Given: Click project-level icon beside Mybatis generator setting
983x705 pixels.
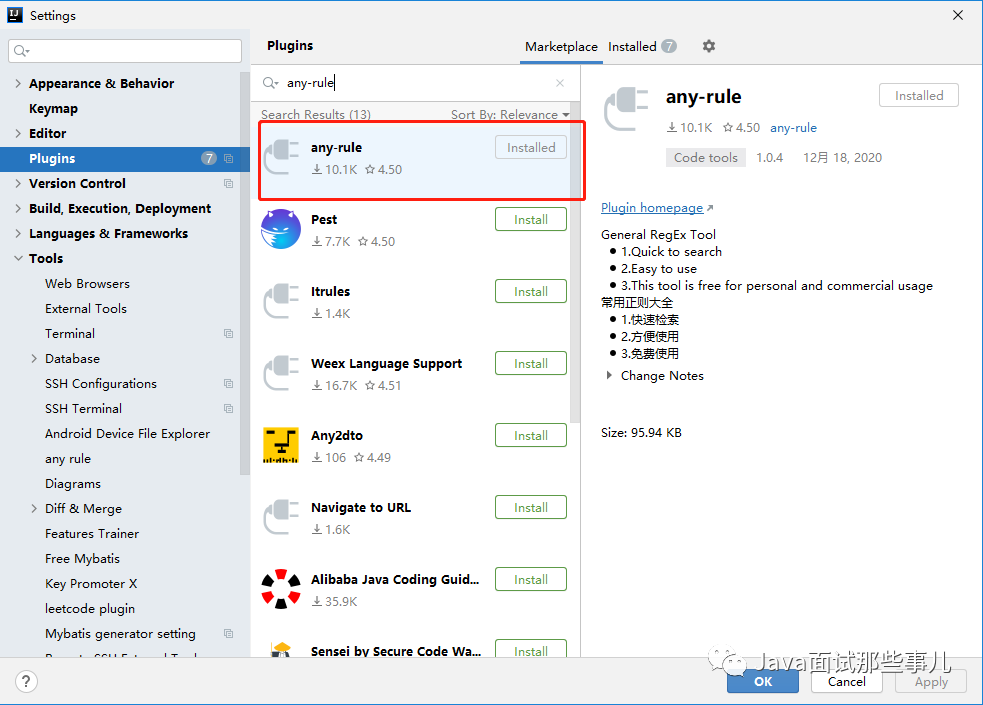Looking at the screenshot, I should [228, 634].
